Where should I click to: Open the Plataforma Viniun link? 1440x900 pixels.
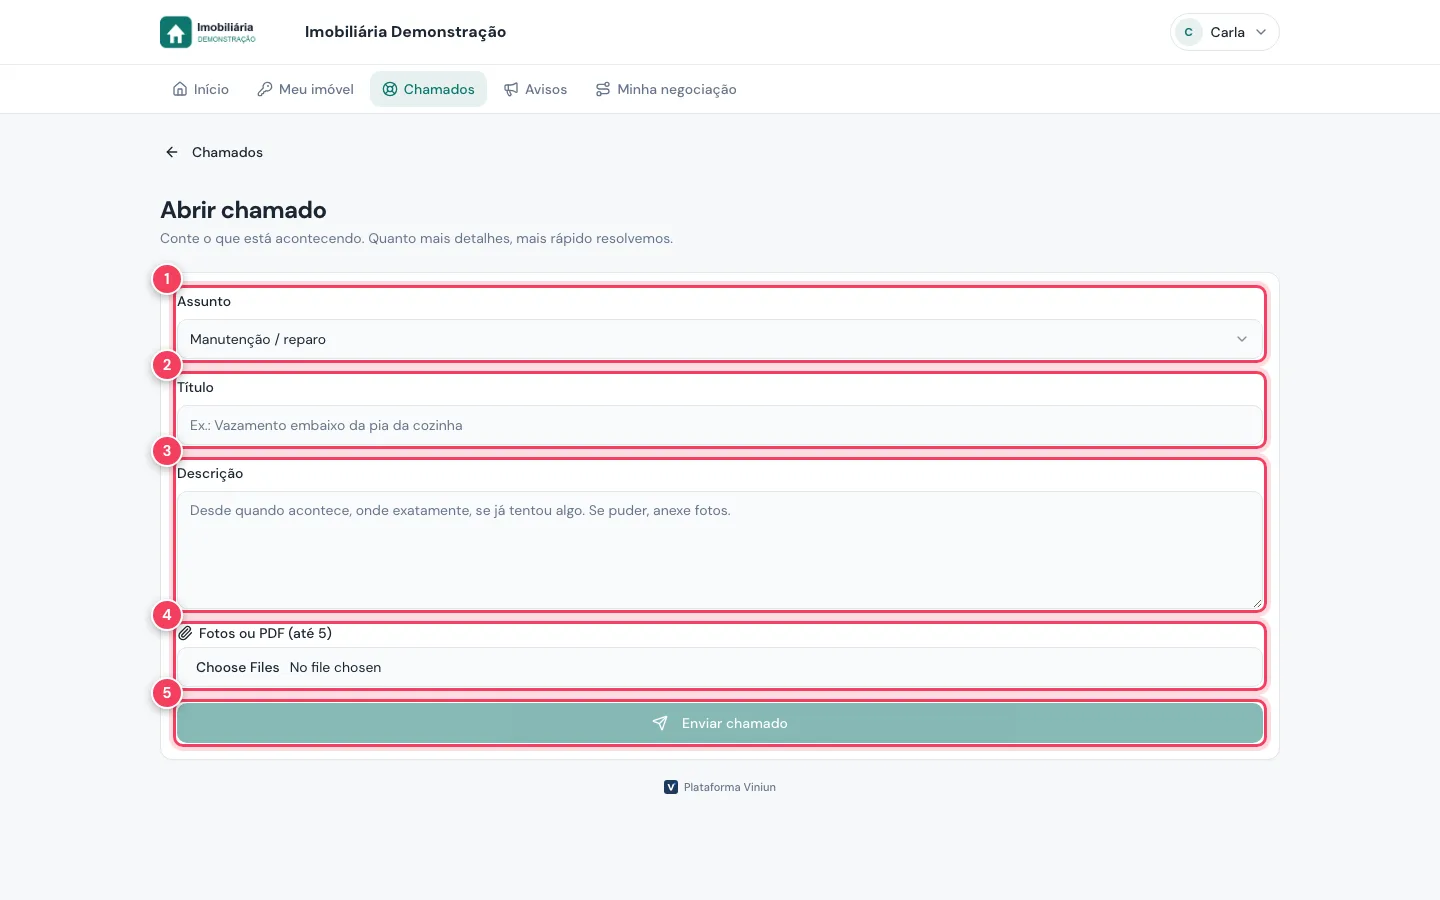point(720,787)
